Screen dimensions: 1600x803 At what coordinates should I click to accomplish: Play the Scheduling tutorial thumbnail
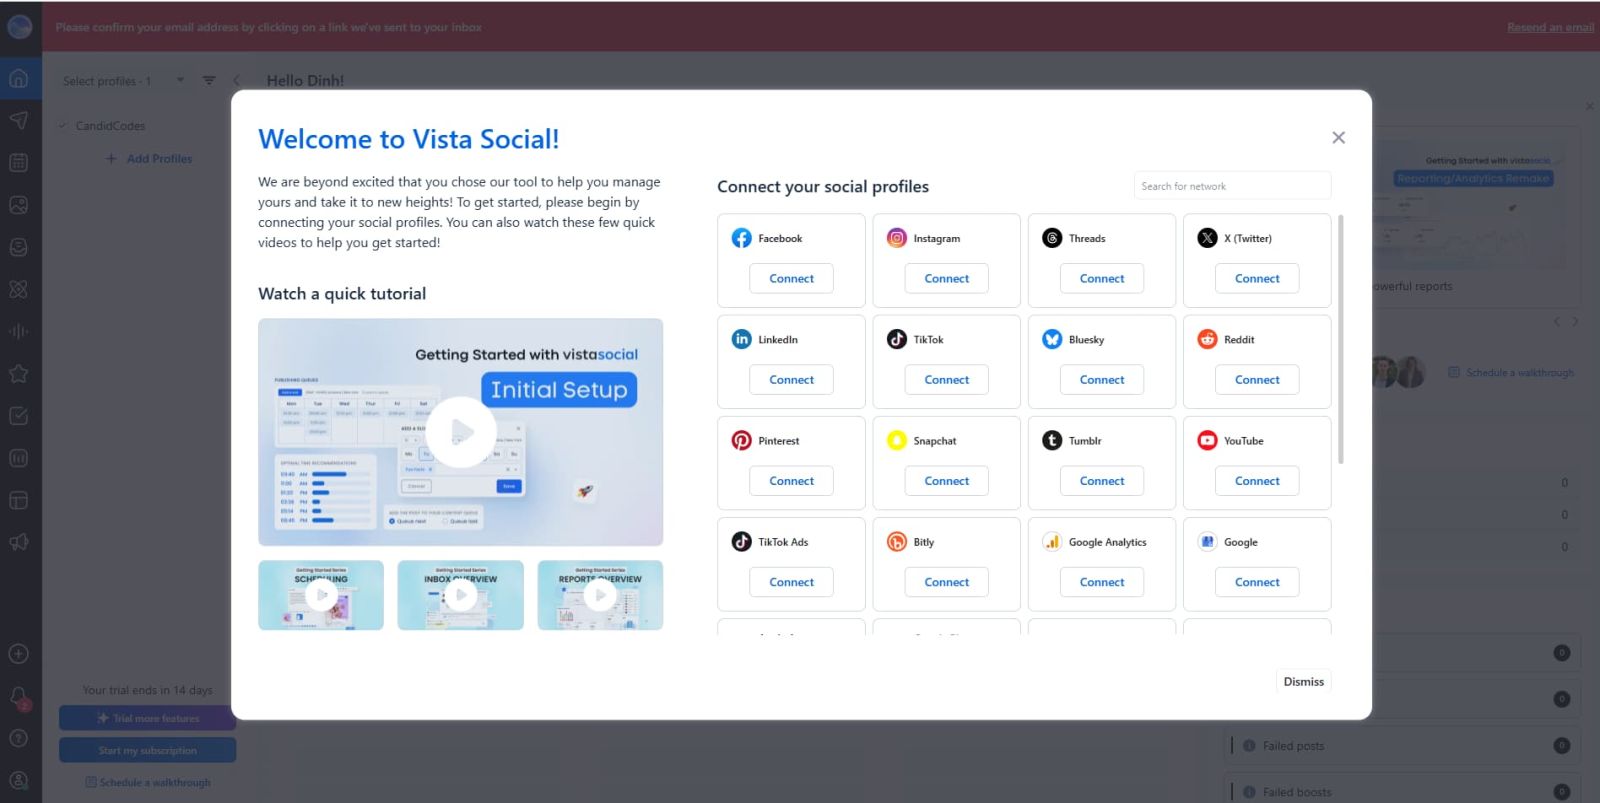321,595
